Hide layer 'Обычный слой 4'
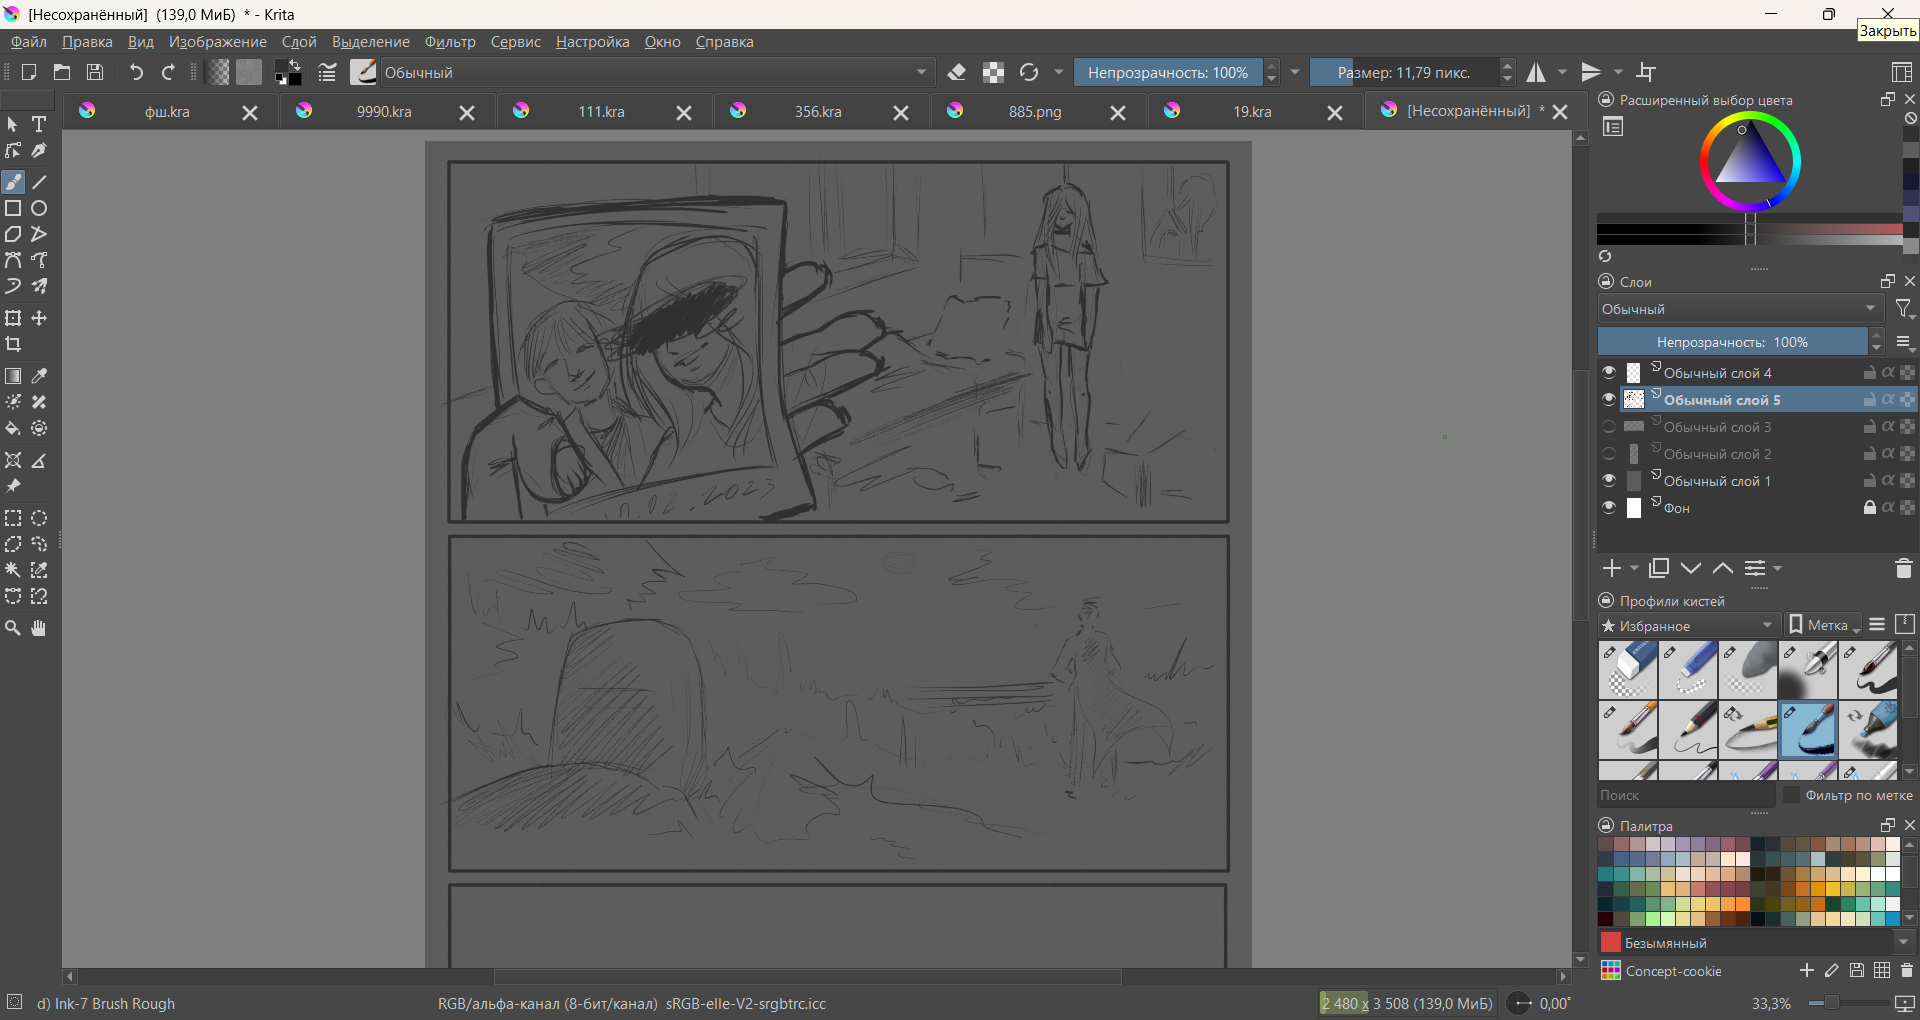Screen dimensions: 1920x1020 click(1608, 373)
